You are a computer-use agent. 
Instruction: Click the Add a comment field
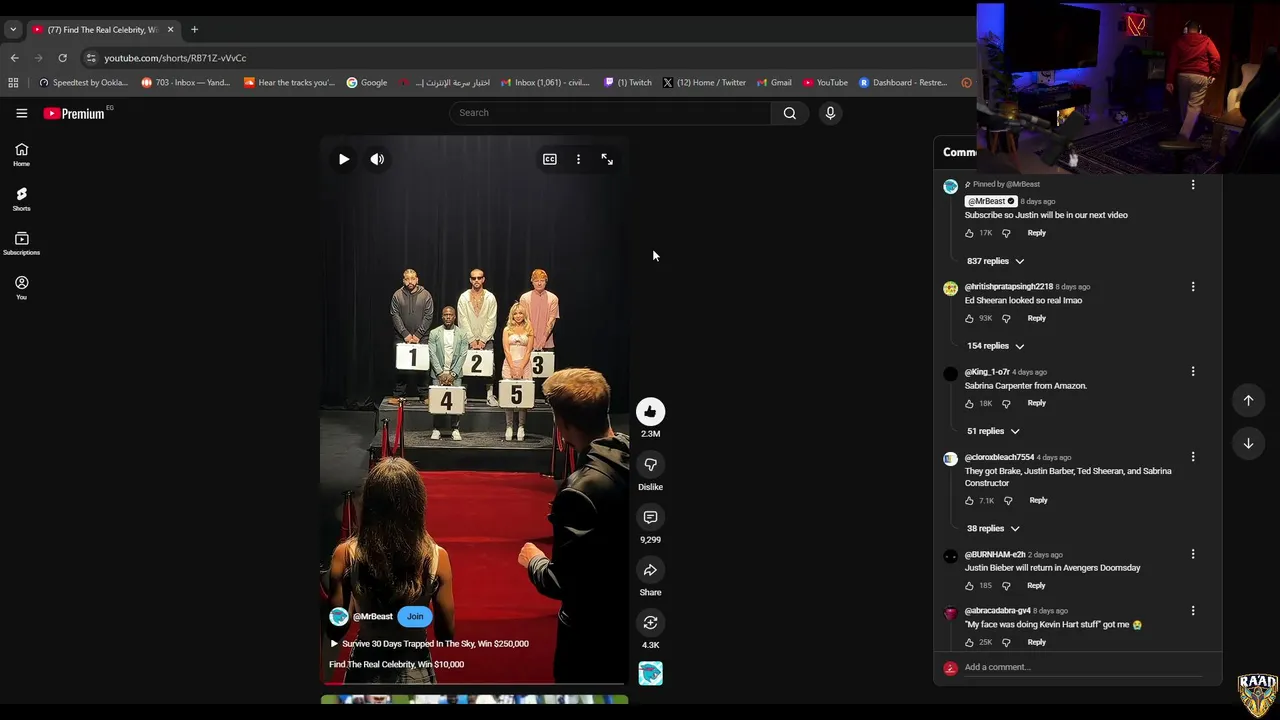[1082, 667]
